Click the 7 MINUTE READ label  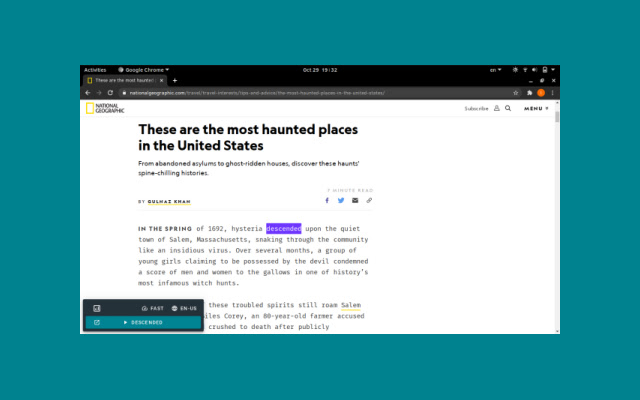click(350, 191)
